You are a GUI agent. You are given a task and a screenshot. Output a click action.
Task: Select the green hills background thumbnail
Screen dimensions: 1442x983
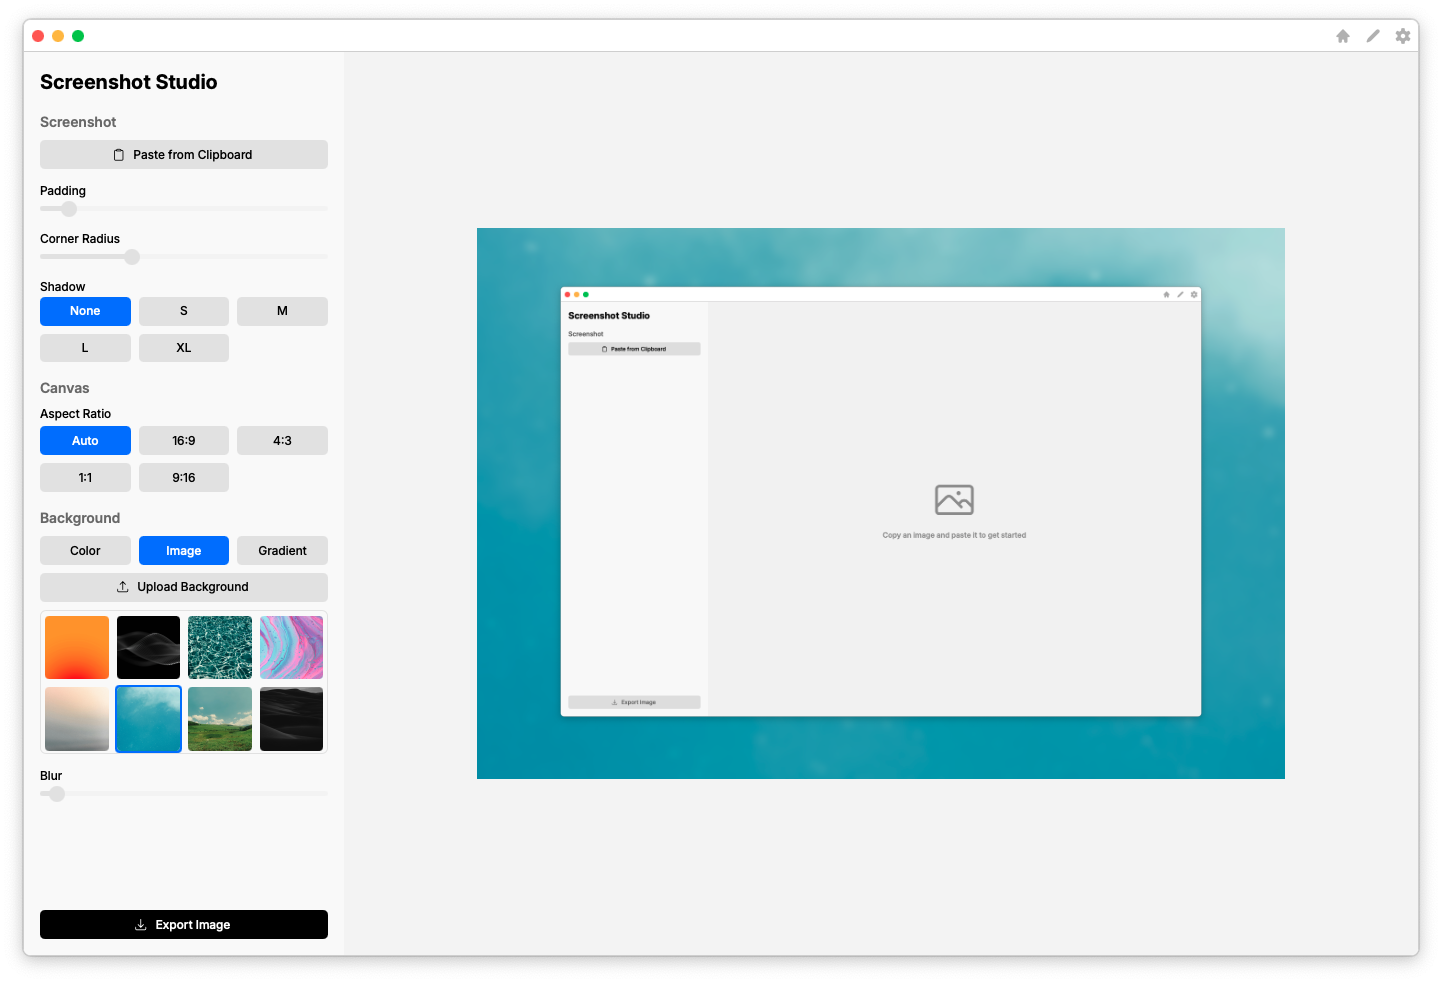(x=219, y=719)
